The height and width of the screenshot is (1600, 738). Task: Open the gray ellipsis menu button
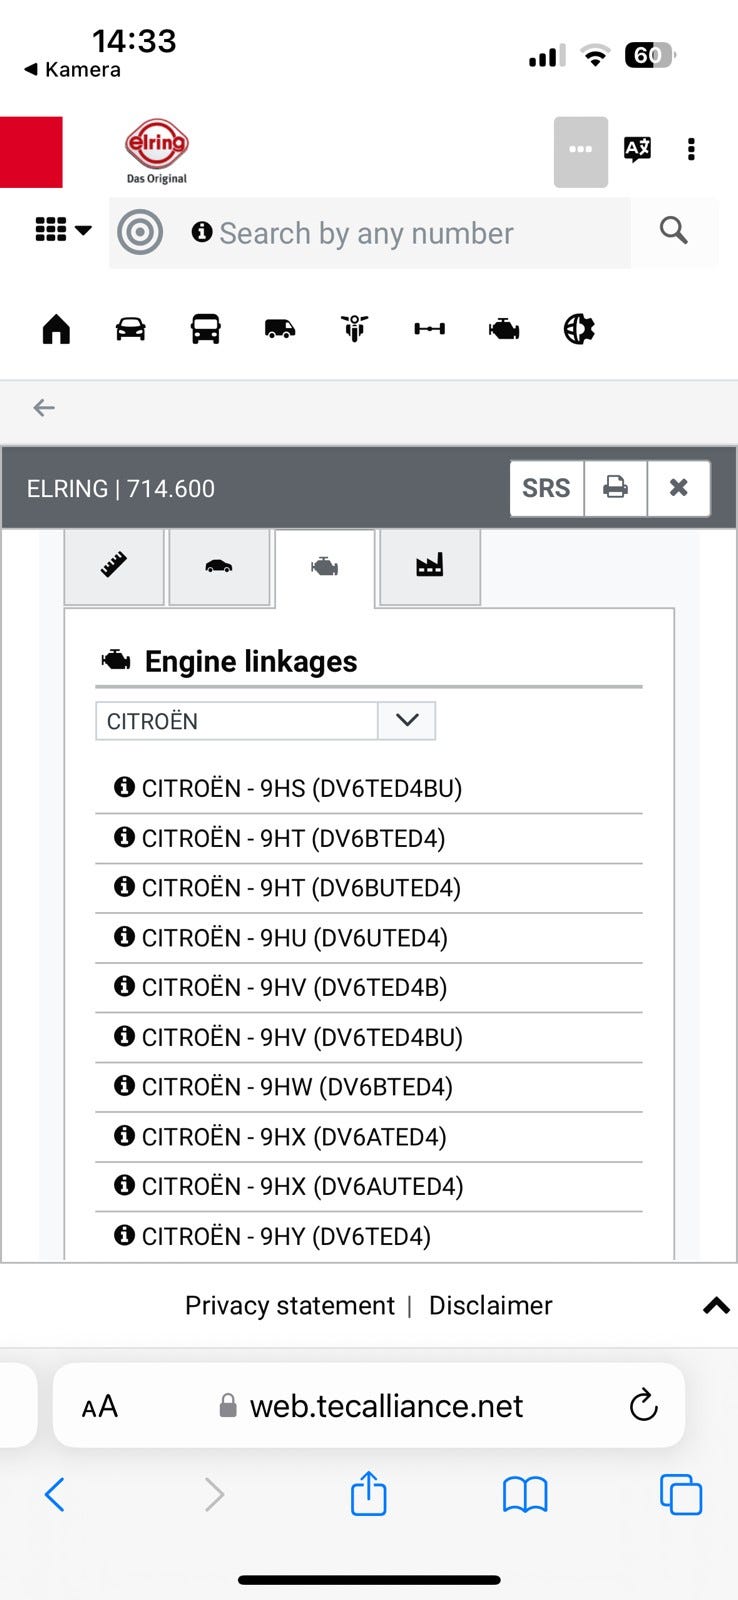[581, 152]
